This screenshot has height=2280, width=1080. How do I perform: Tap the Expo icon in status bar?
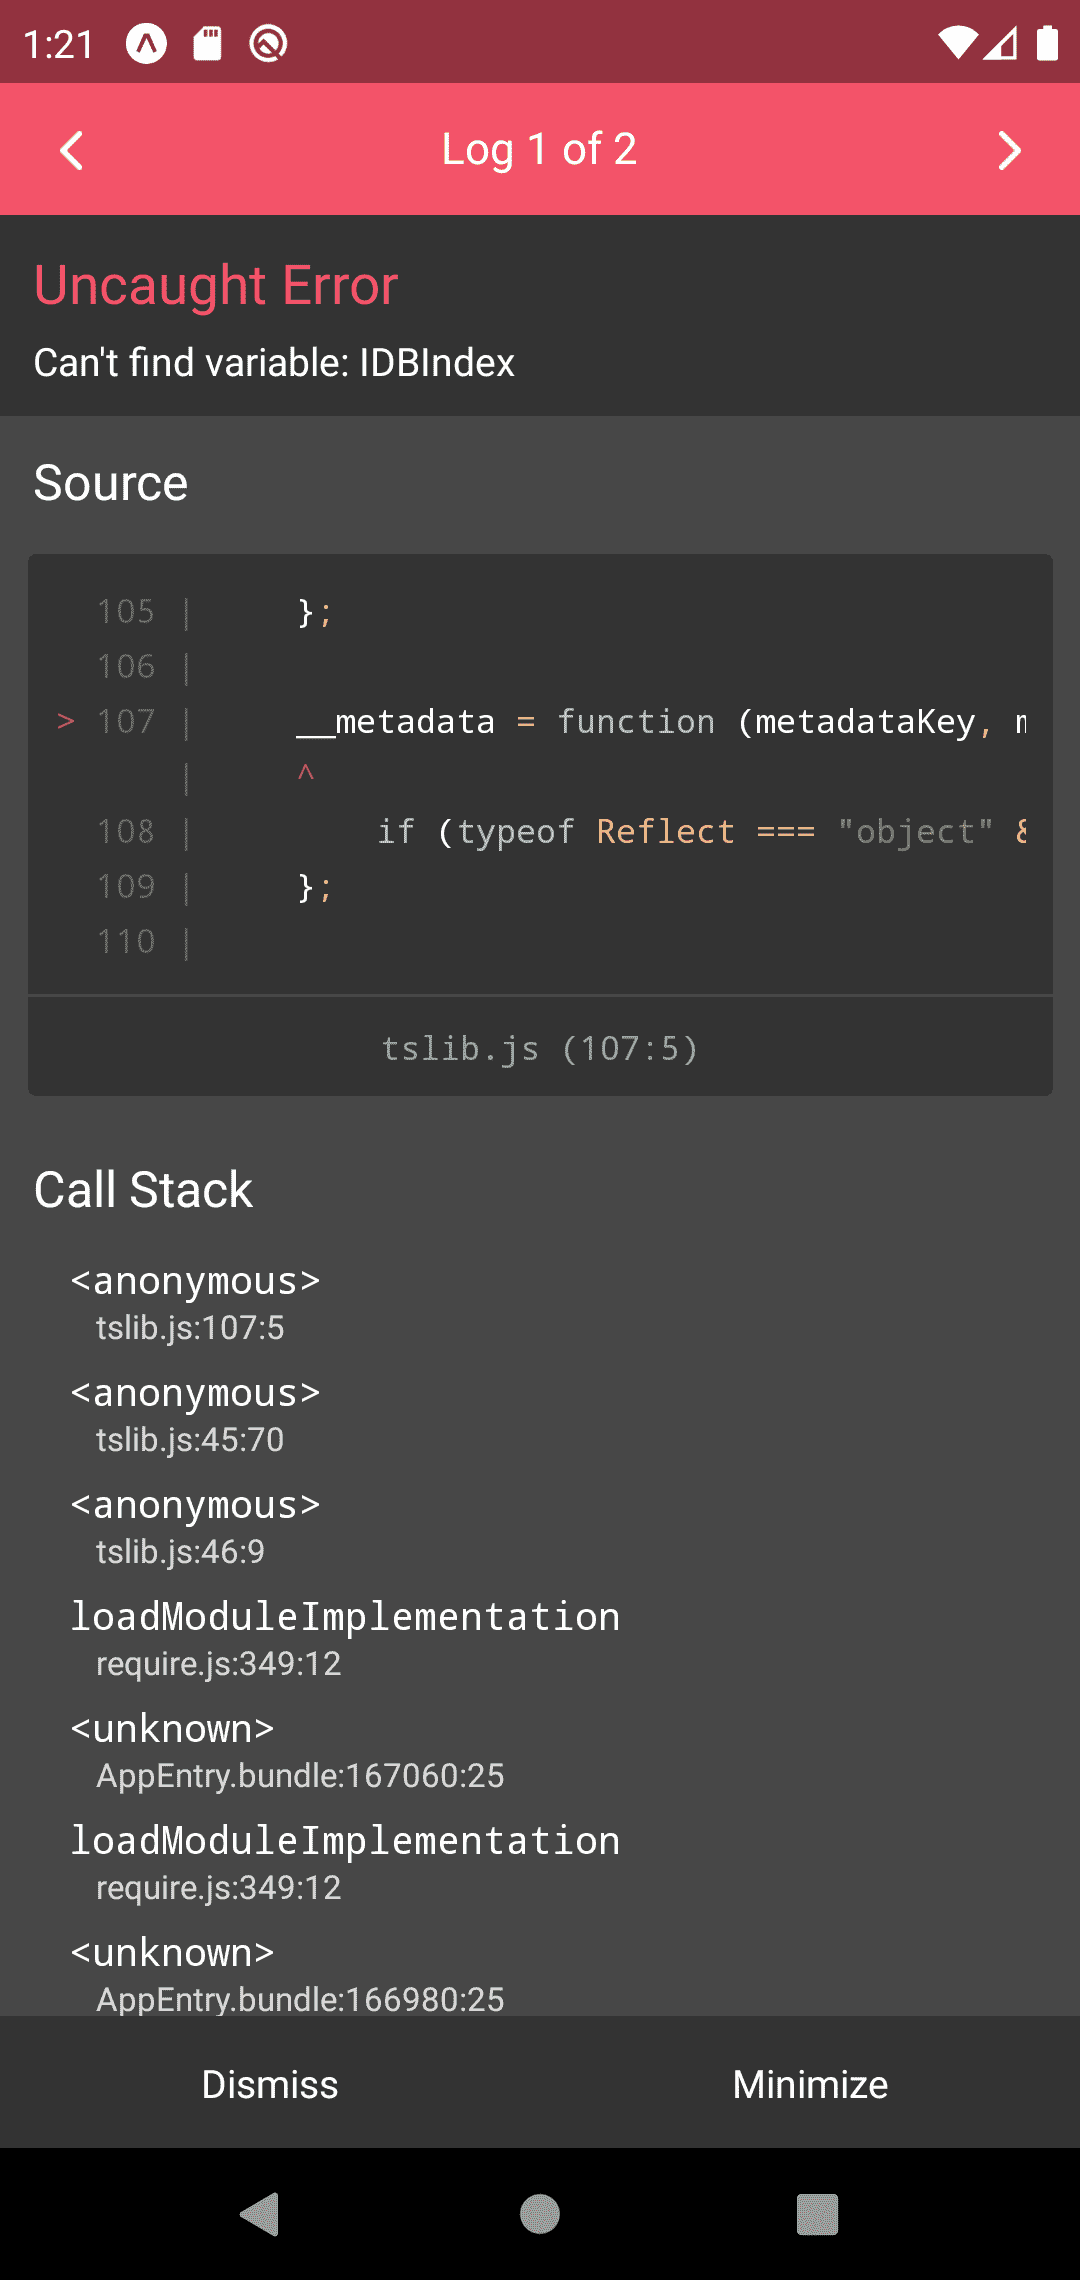[146, 43]
